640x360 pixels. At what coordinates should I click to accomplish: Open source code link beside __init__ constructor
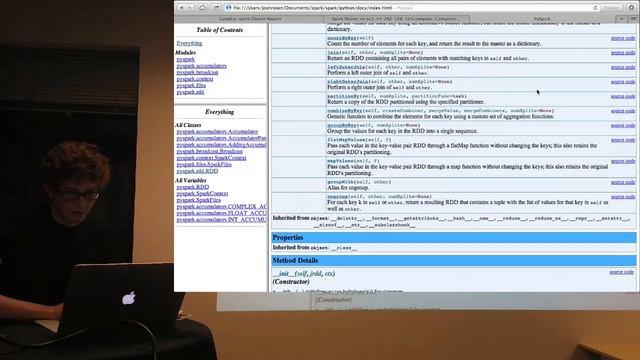pyautogui.click(x=622, y=272)
